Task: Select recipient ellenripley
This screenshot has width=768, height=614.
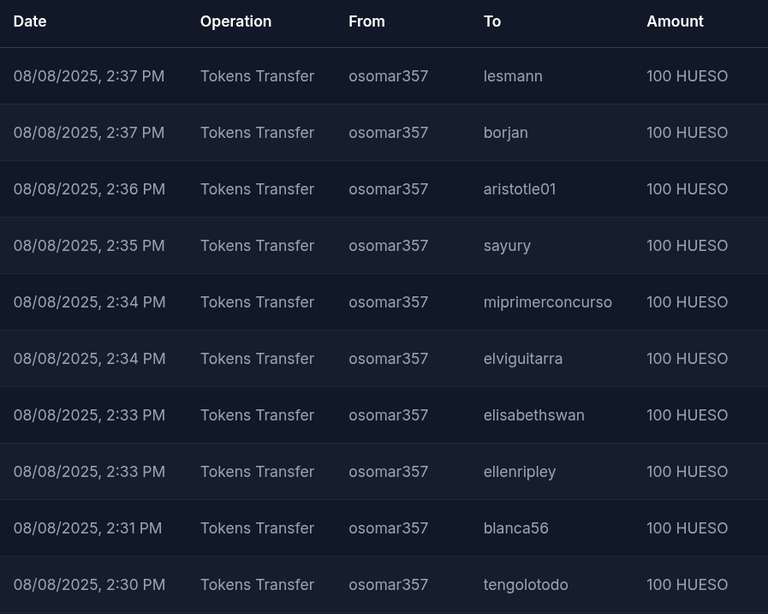Action: pyautogui.click(x=519, y=472)
